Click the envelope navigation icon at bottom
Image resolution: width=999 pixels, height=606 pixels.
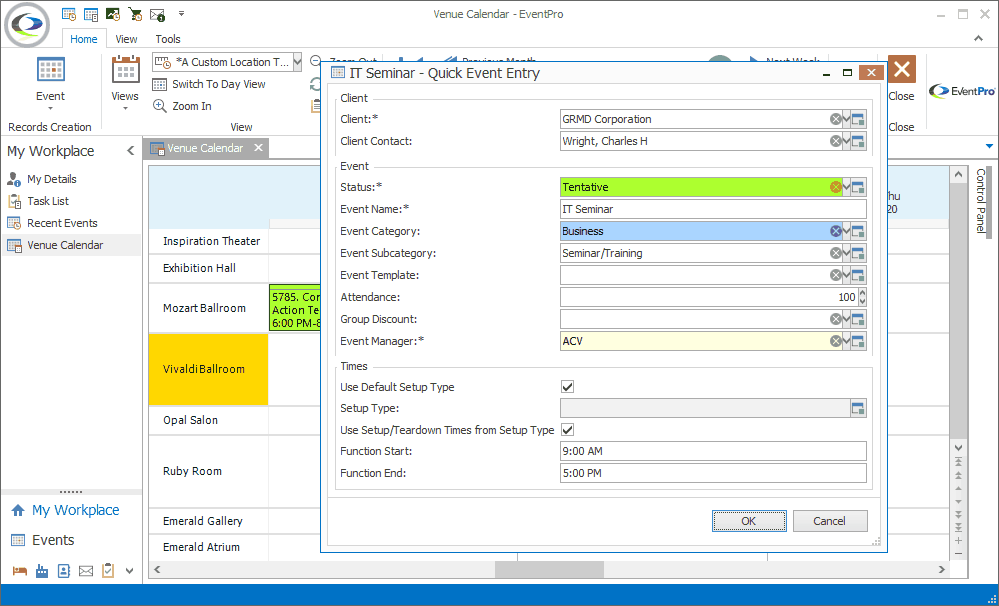[86, 570]
